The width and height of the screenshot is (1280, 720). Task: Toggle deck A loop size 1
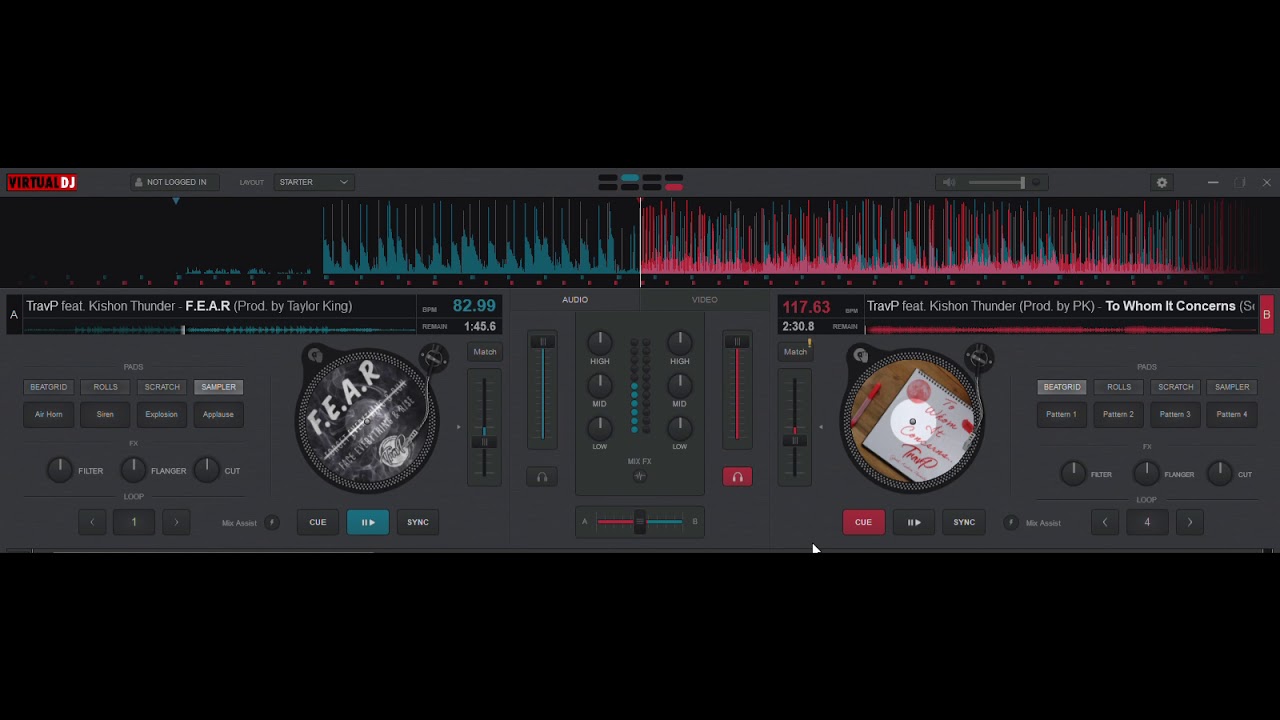coord(134,522)
